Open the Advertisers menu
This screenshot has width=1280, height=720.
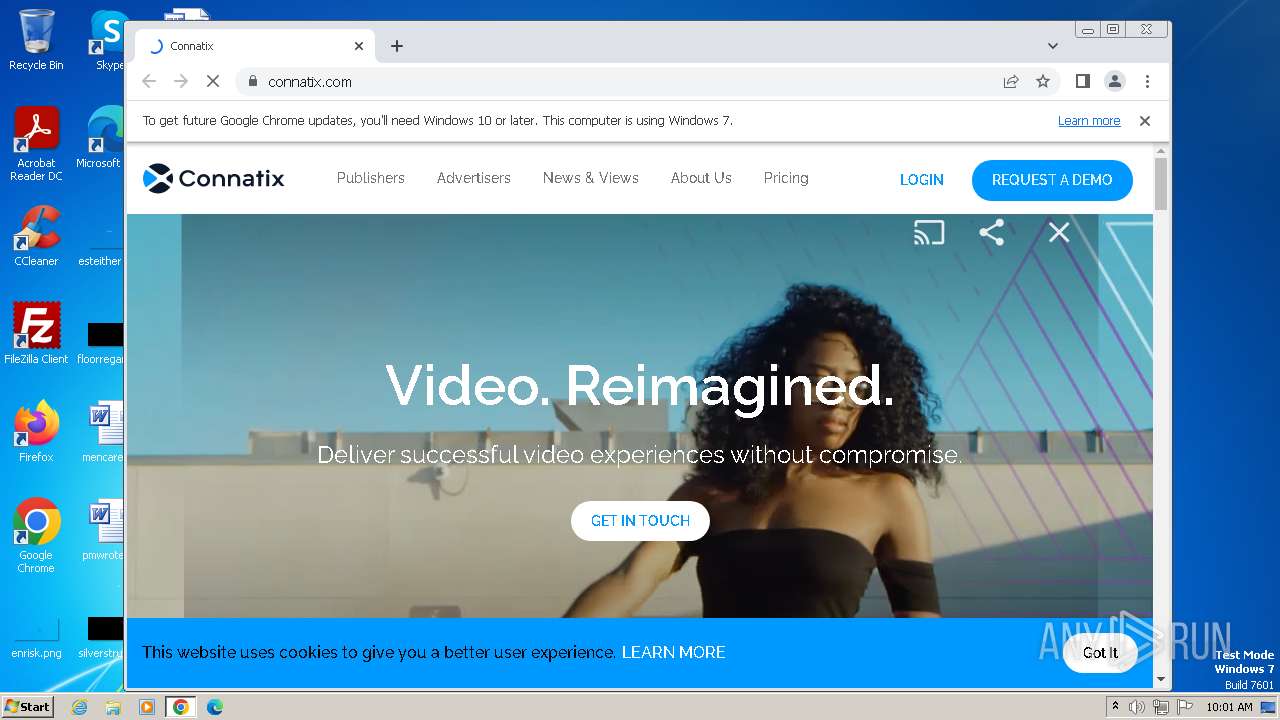[x=474, y=178]
